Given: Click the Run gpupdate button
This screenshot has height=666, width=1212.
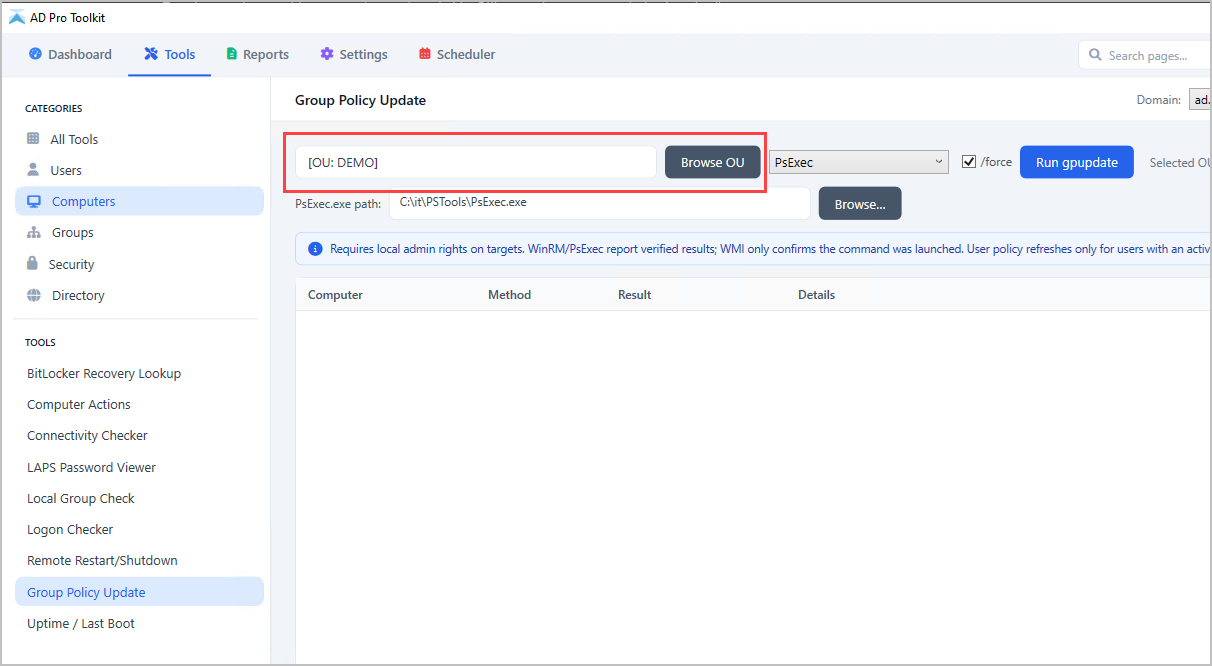Looking at the screenshot, I should [x=1076, y=162].
